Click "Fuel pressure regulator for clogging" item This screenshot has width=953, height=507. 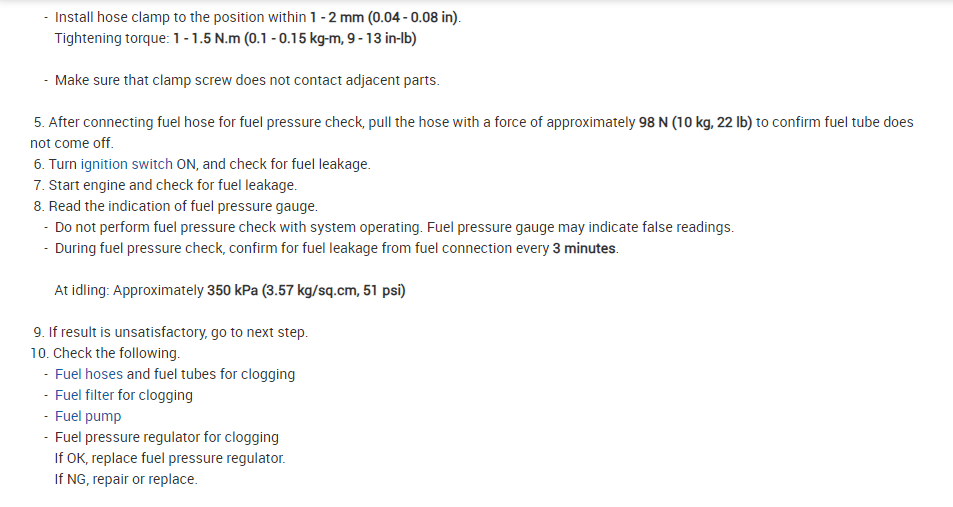167,437
